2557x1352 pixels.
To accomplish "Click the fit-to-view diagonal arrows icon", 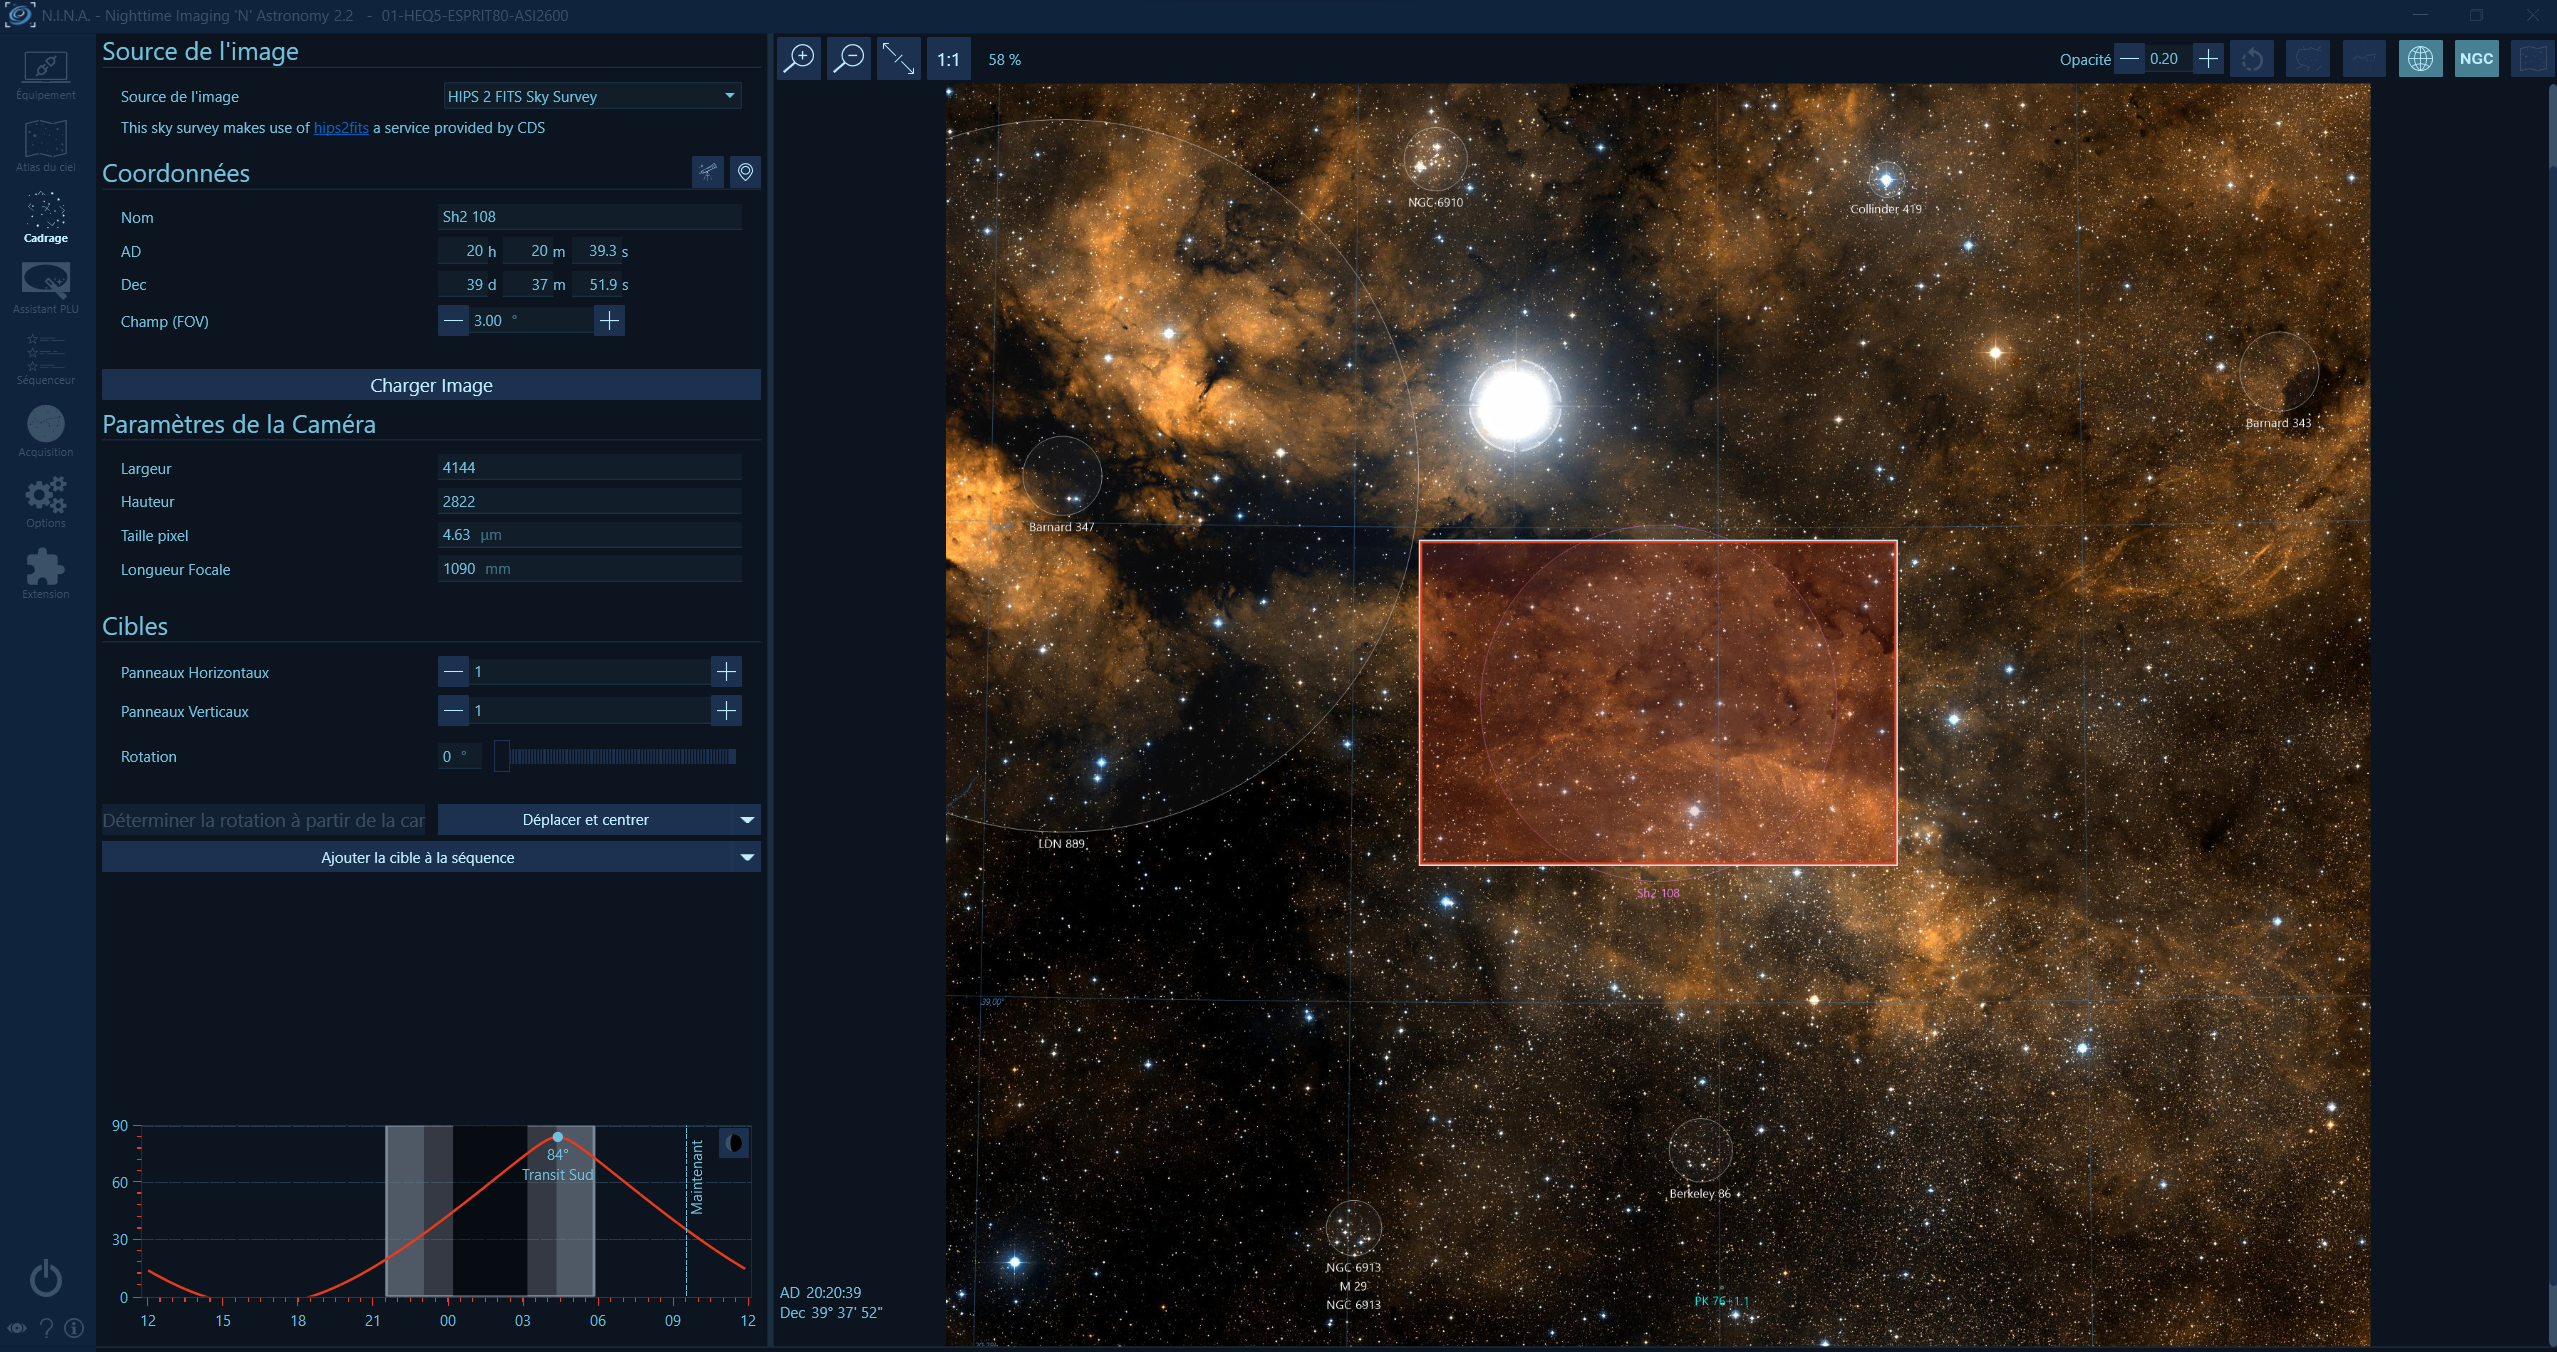I will [x=898, y=59].
